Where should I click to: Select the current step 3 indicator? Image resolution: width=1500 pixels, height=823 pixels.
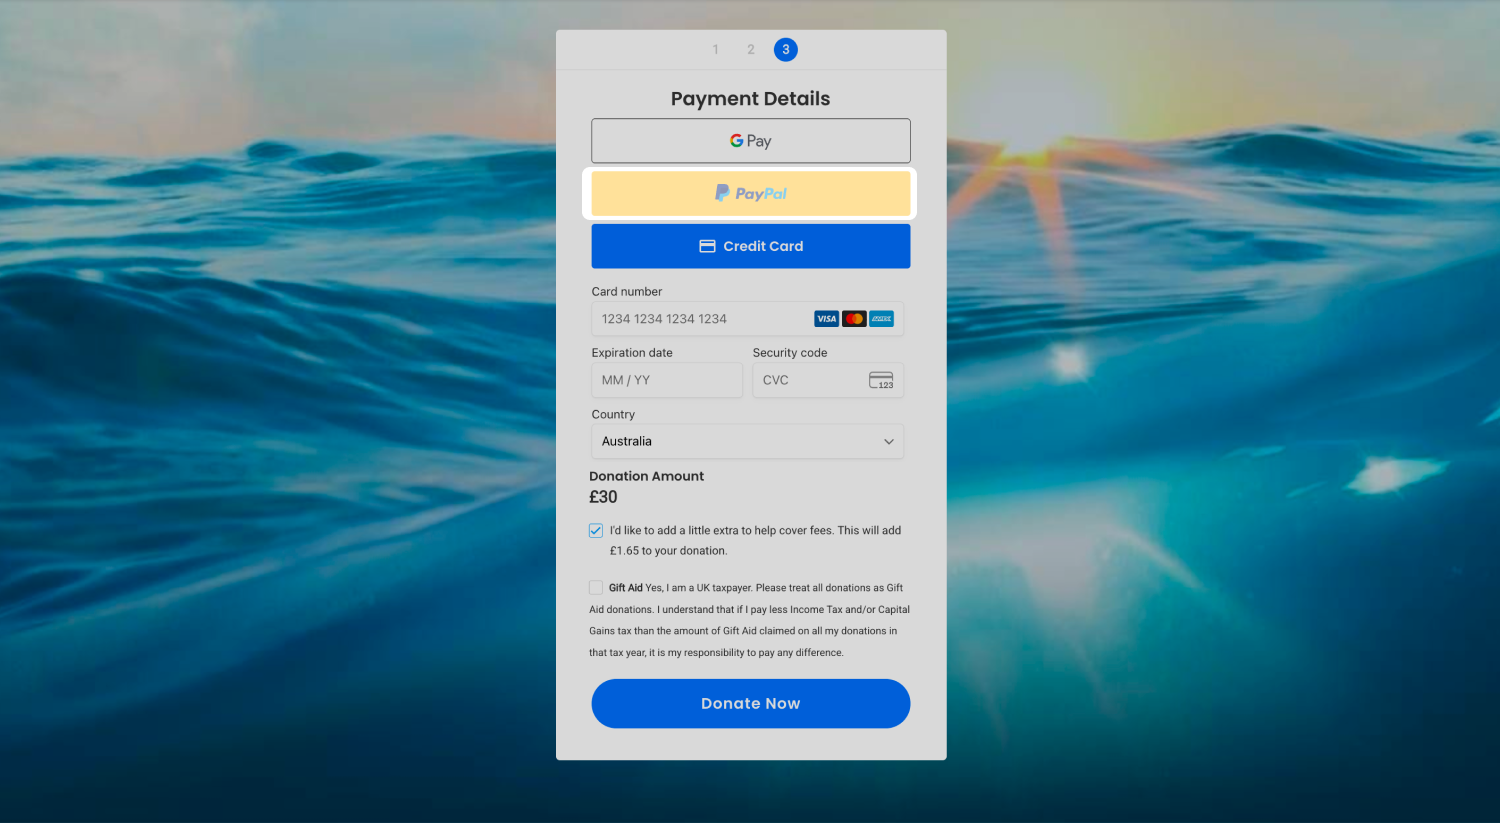(786, 50)
